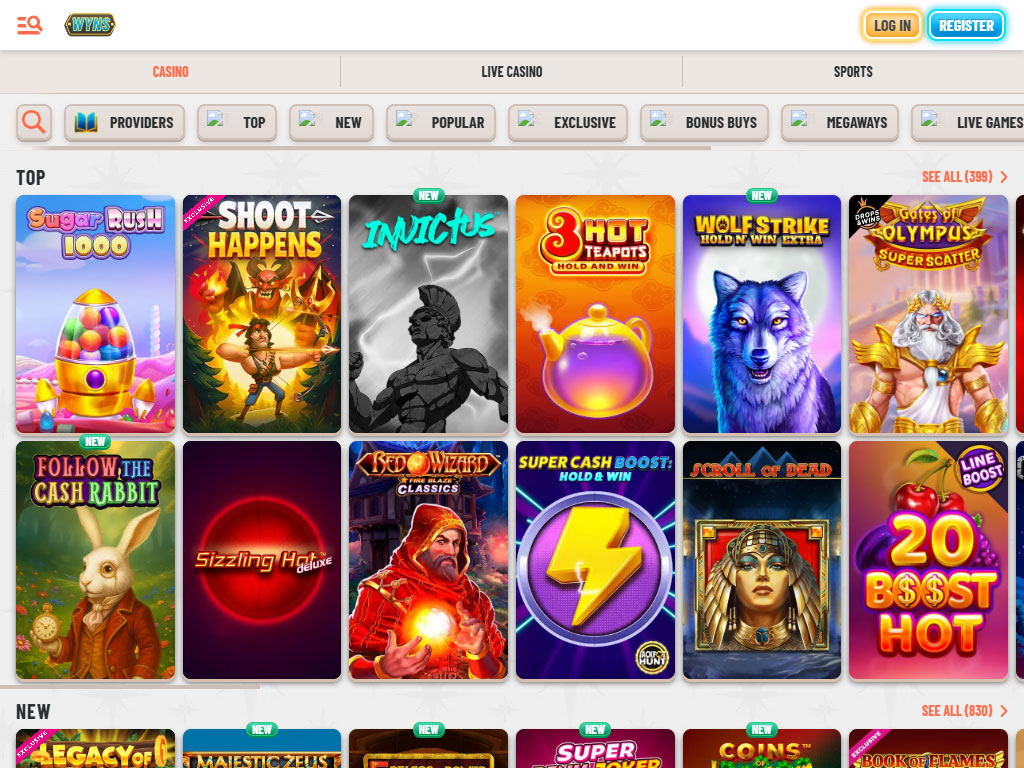The width and height of the screenshot is (1024, 768).
Task: Open Coins game tile in New section
Action: [x=762, y=748]
